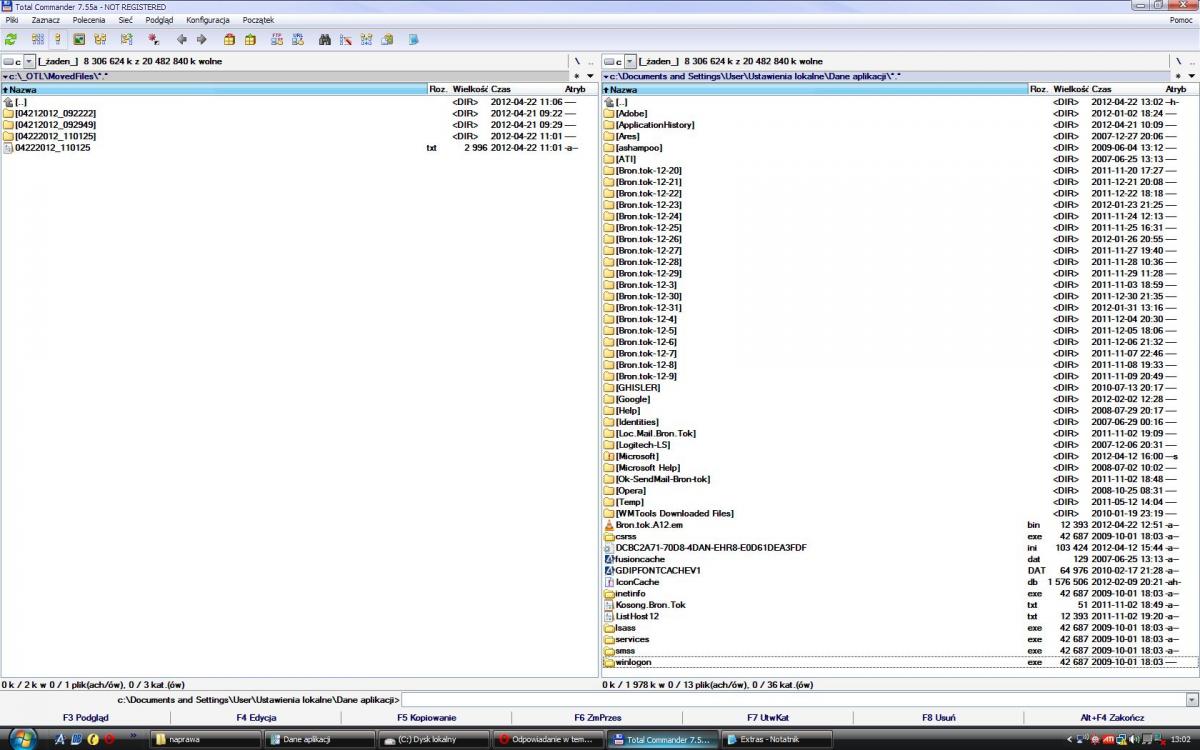Click the red star invert selection icon
The width and height of the screenshot is (1200, 750).
(x=153, y=40)
